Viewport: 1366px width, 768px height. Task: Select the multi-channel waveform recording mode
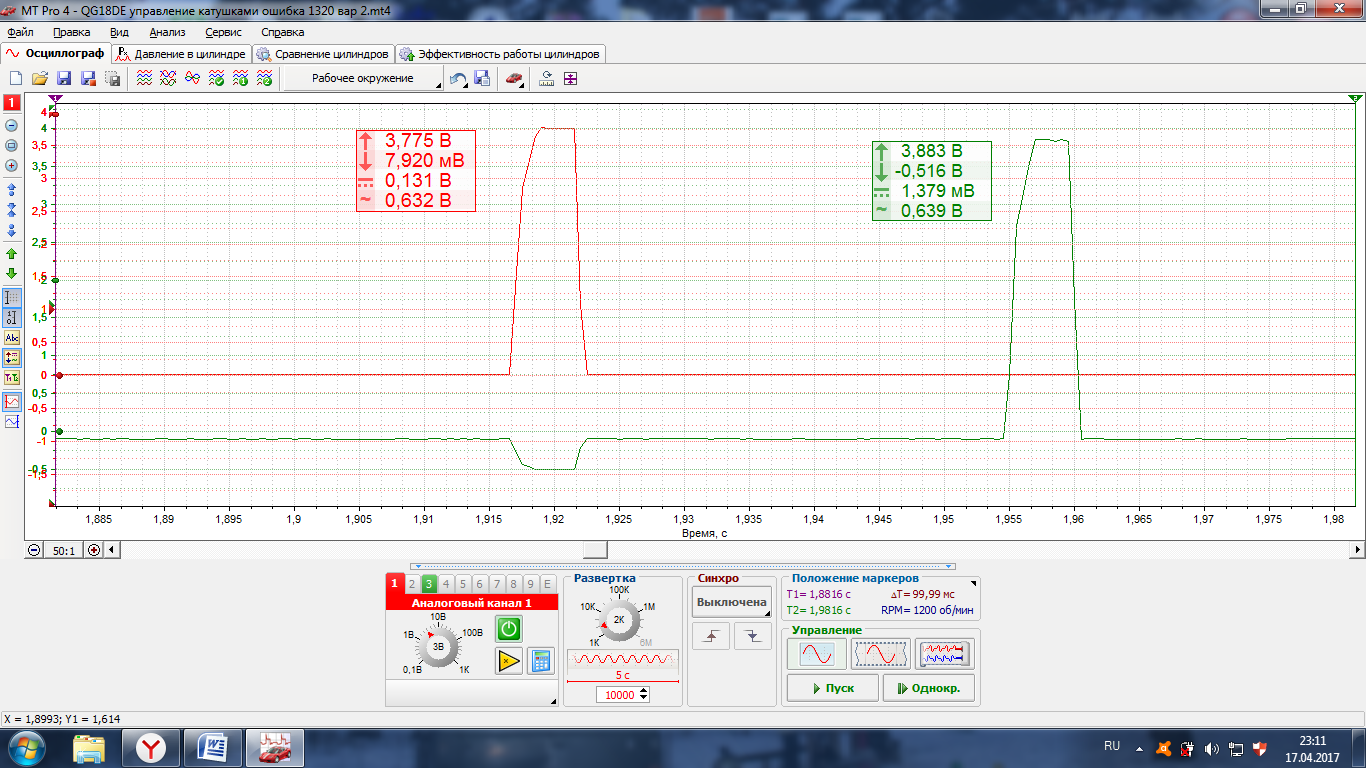click(945, 654)
